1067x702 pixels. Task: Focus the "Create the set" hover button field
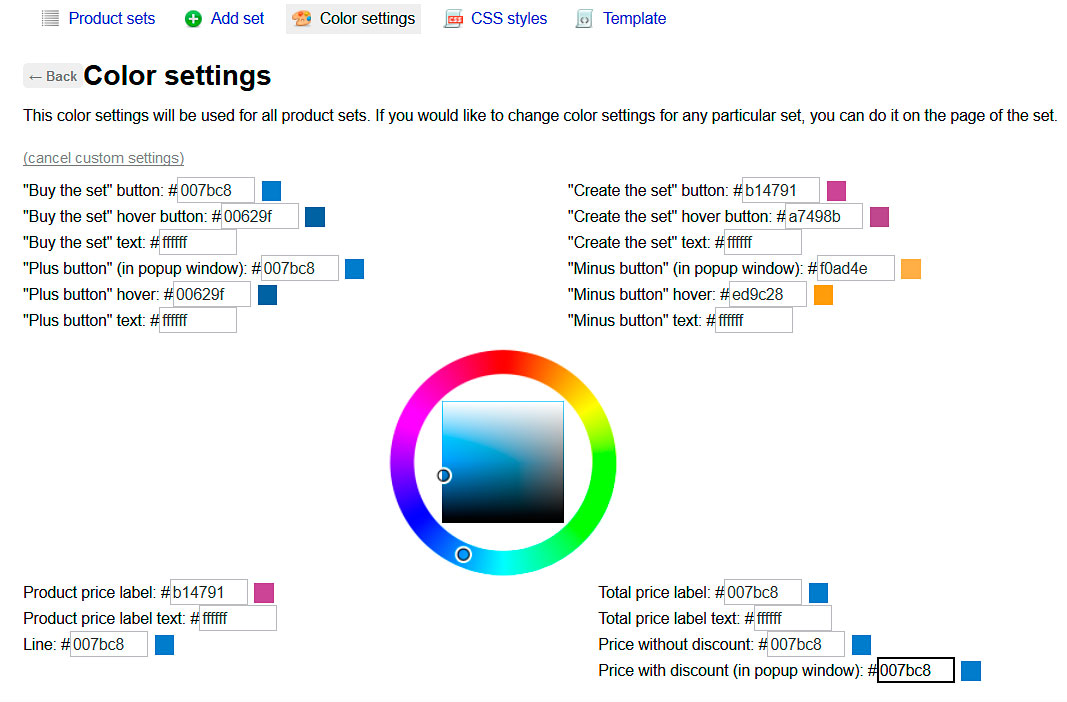coord(824,216)
